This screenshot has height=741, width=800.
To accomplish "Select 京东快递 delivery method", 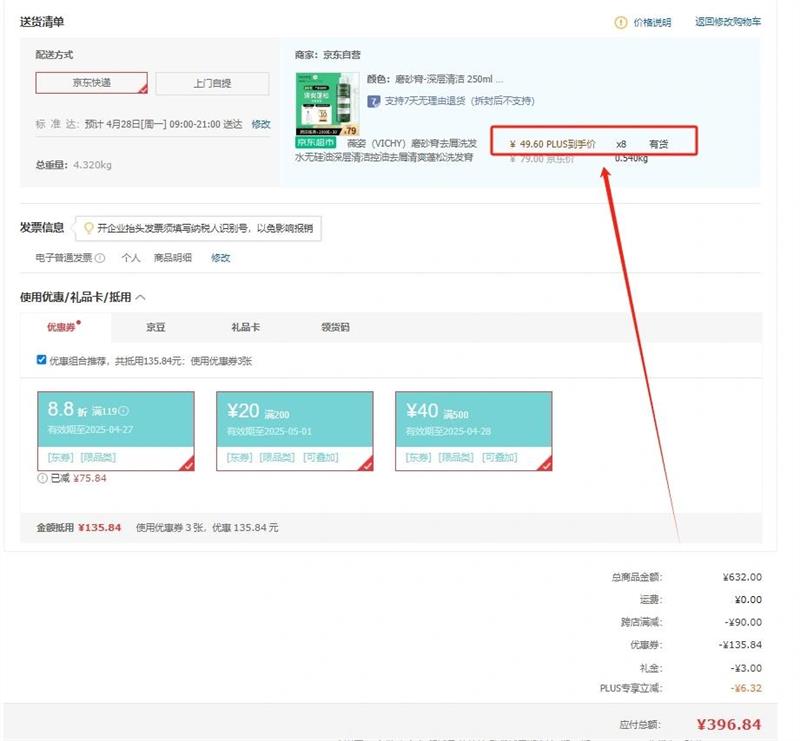I will point(92,83).
